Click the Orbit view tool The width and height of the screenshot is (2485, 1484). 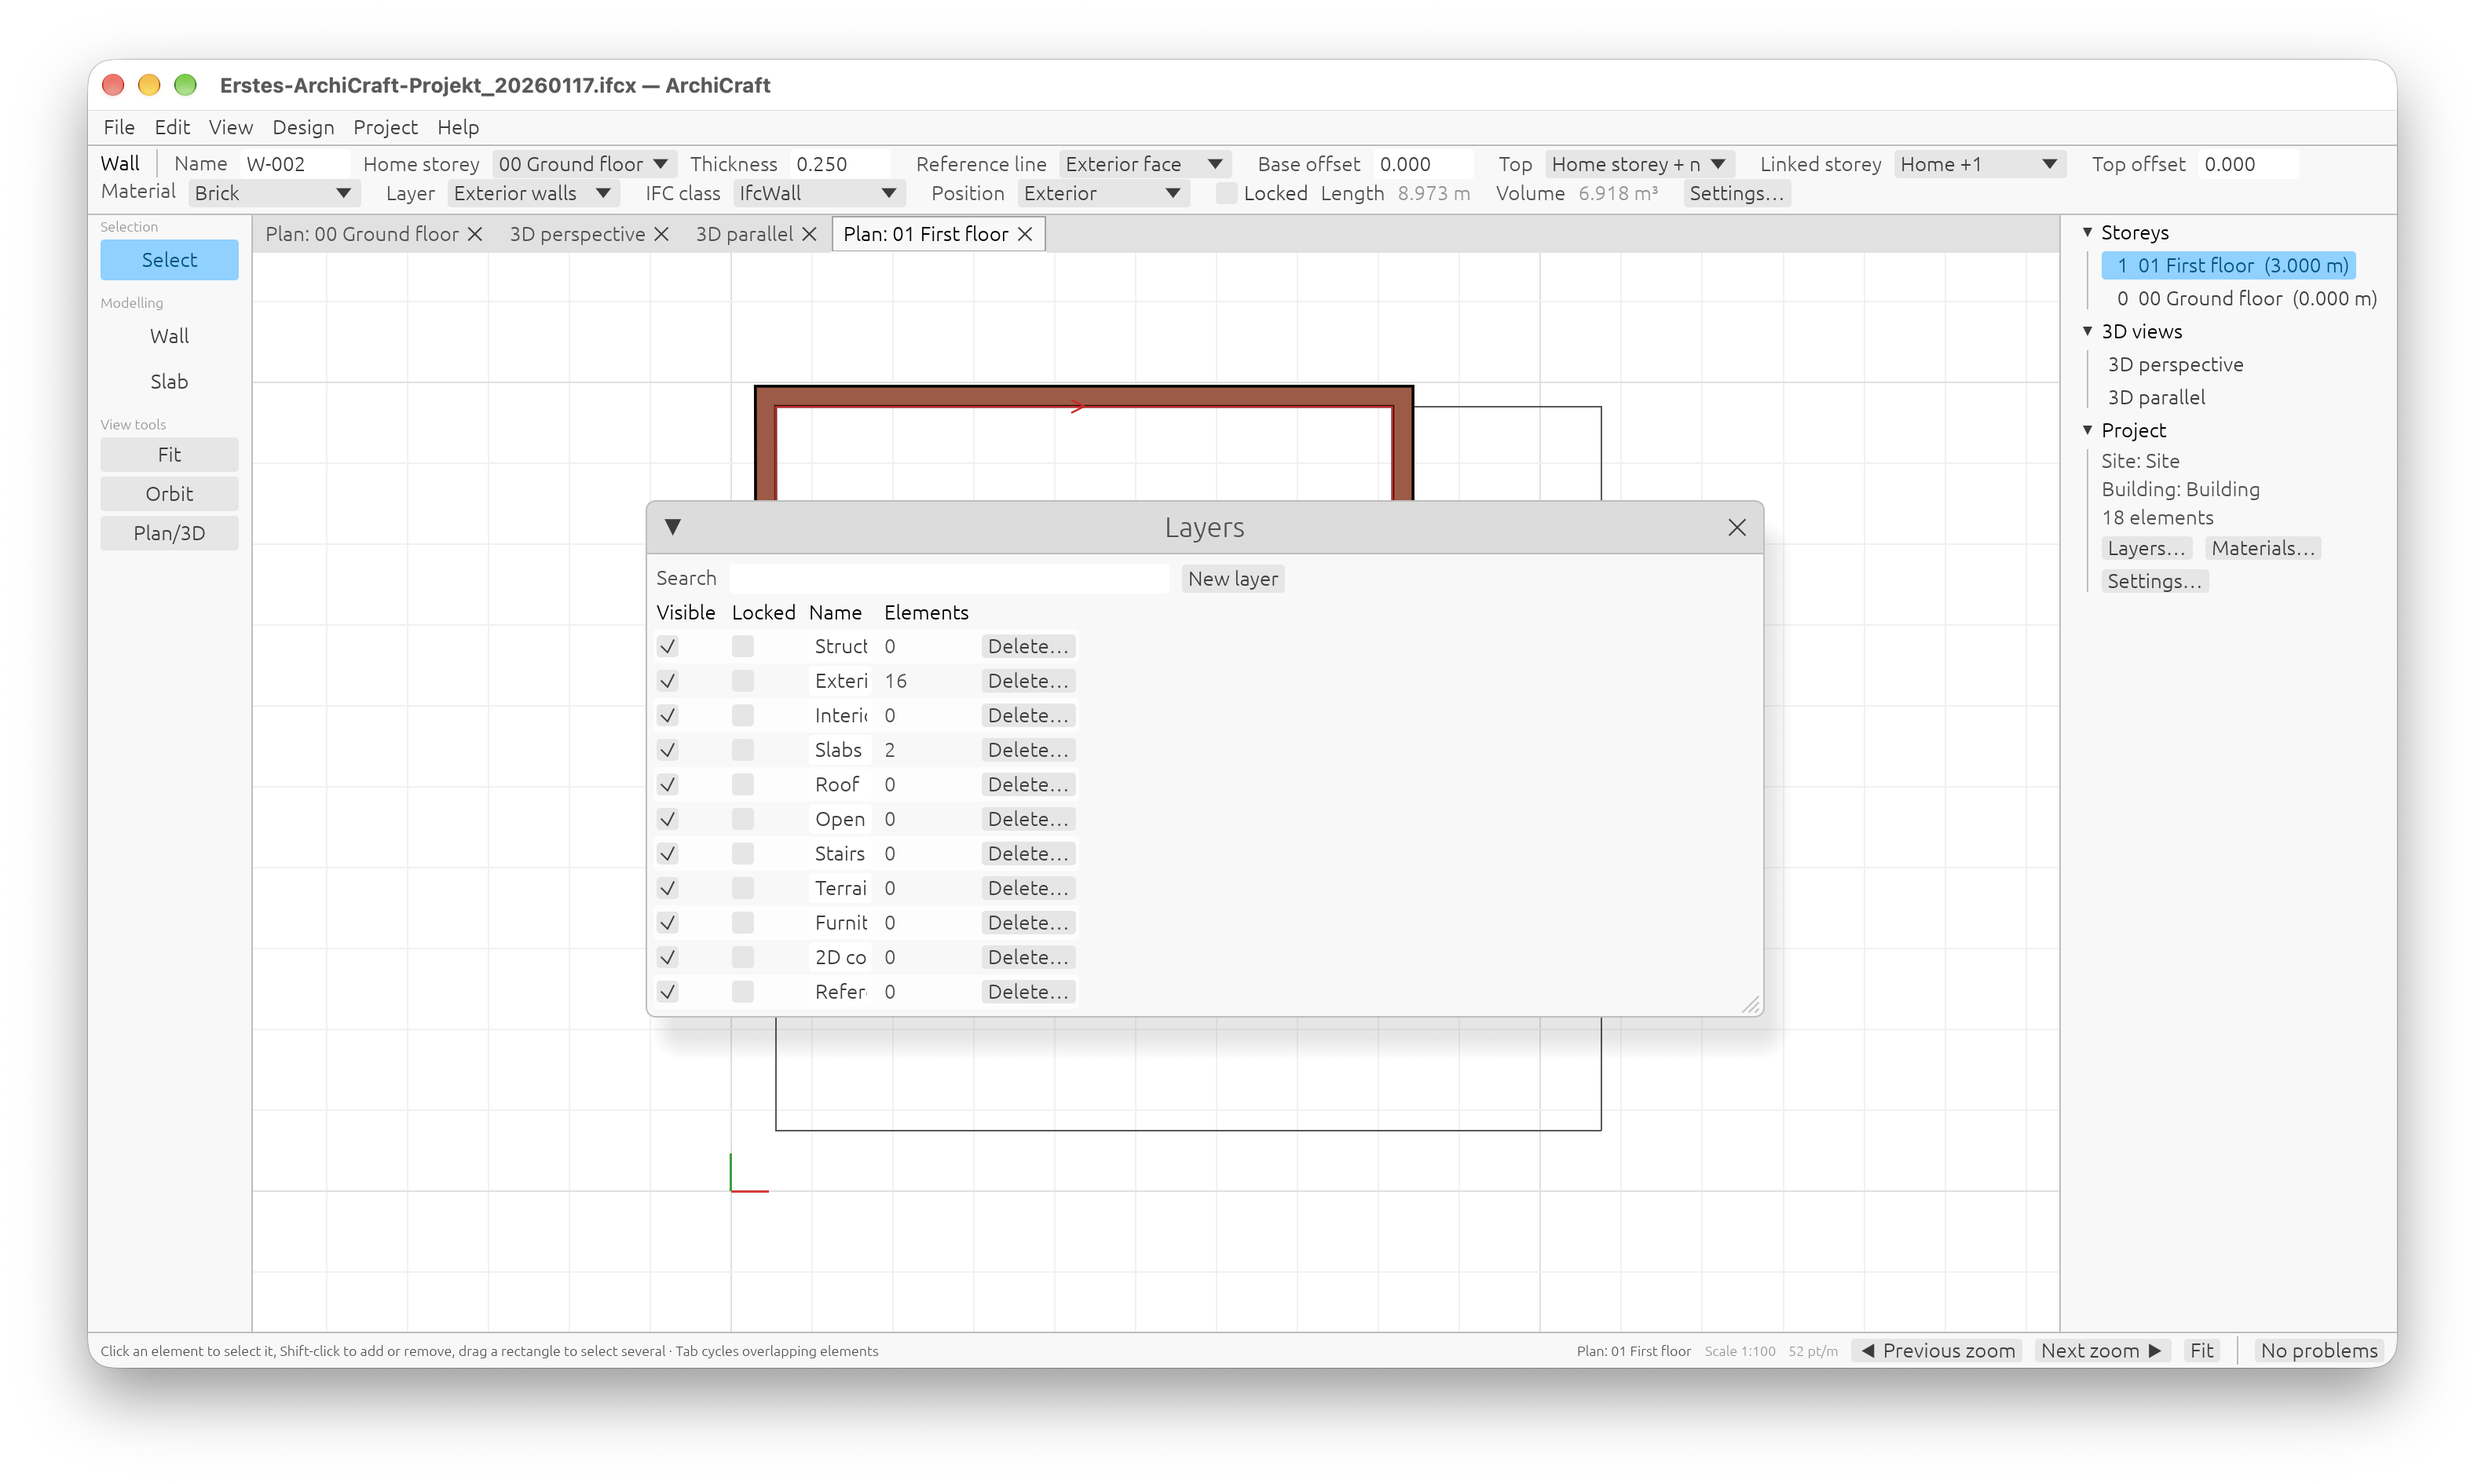169,494
